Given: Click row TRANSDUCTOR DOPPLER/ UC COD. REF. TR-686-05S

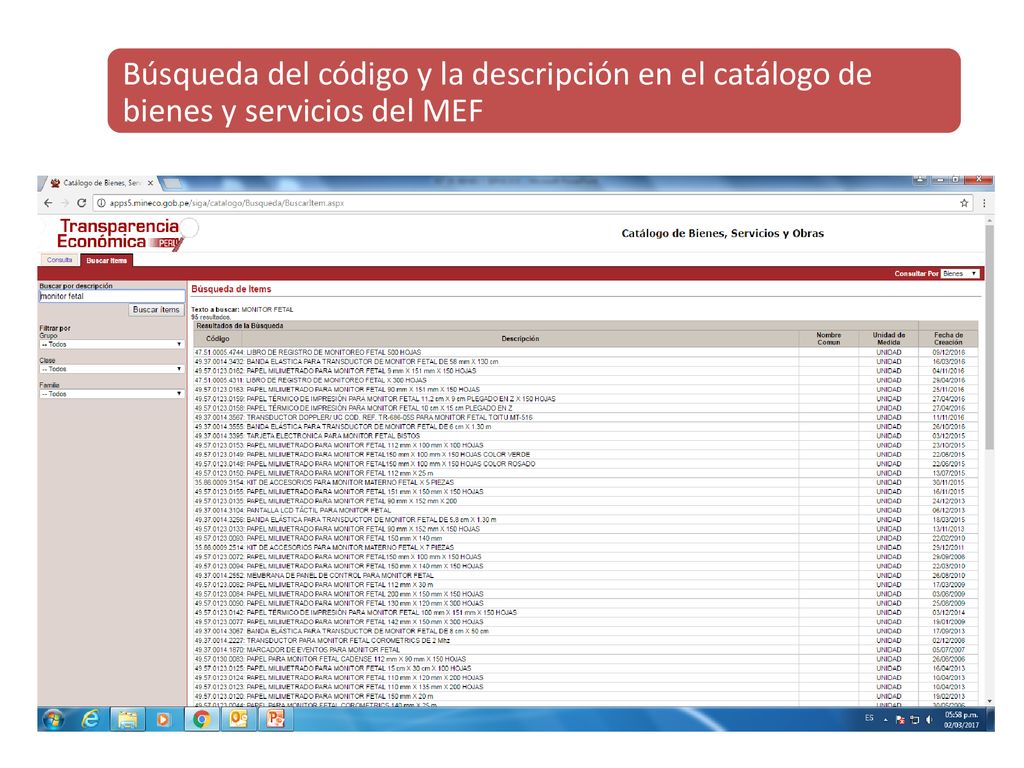Looking at the screenshot, I should (x=586, y=417).
